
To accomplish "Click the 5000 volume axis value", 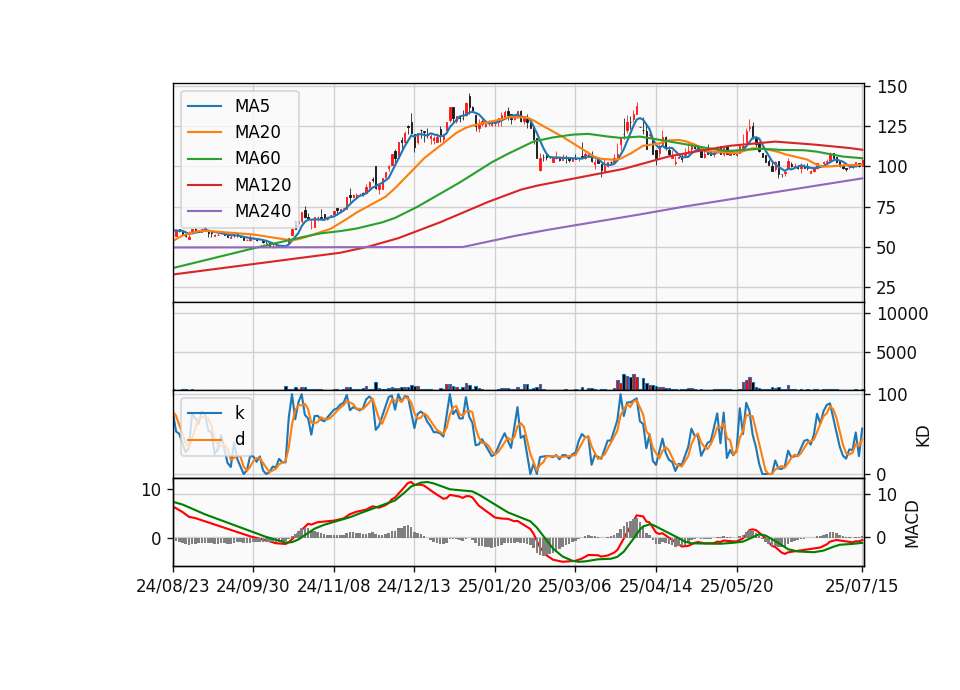I will [897, 353].
